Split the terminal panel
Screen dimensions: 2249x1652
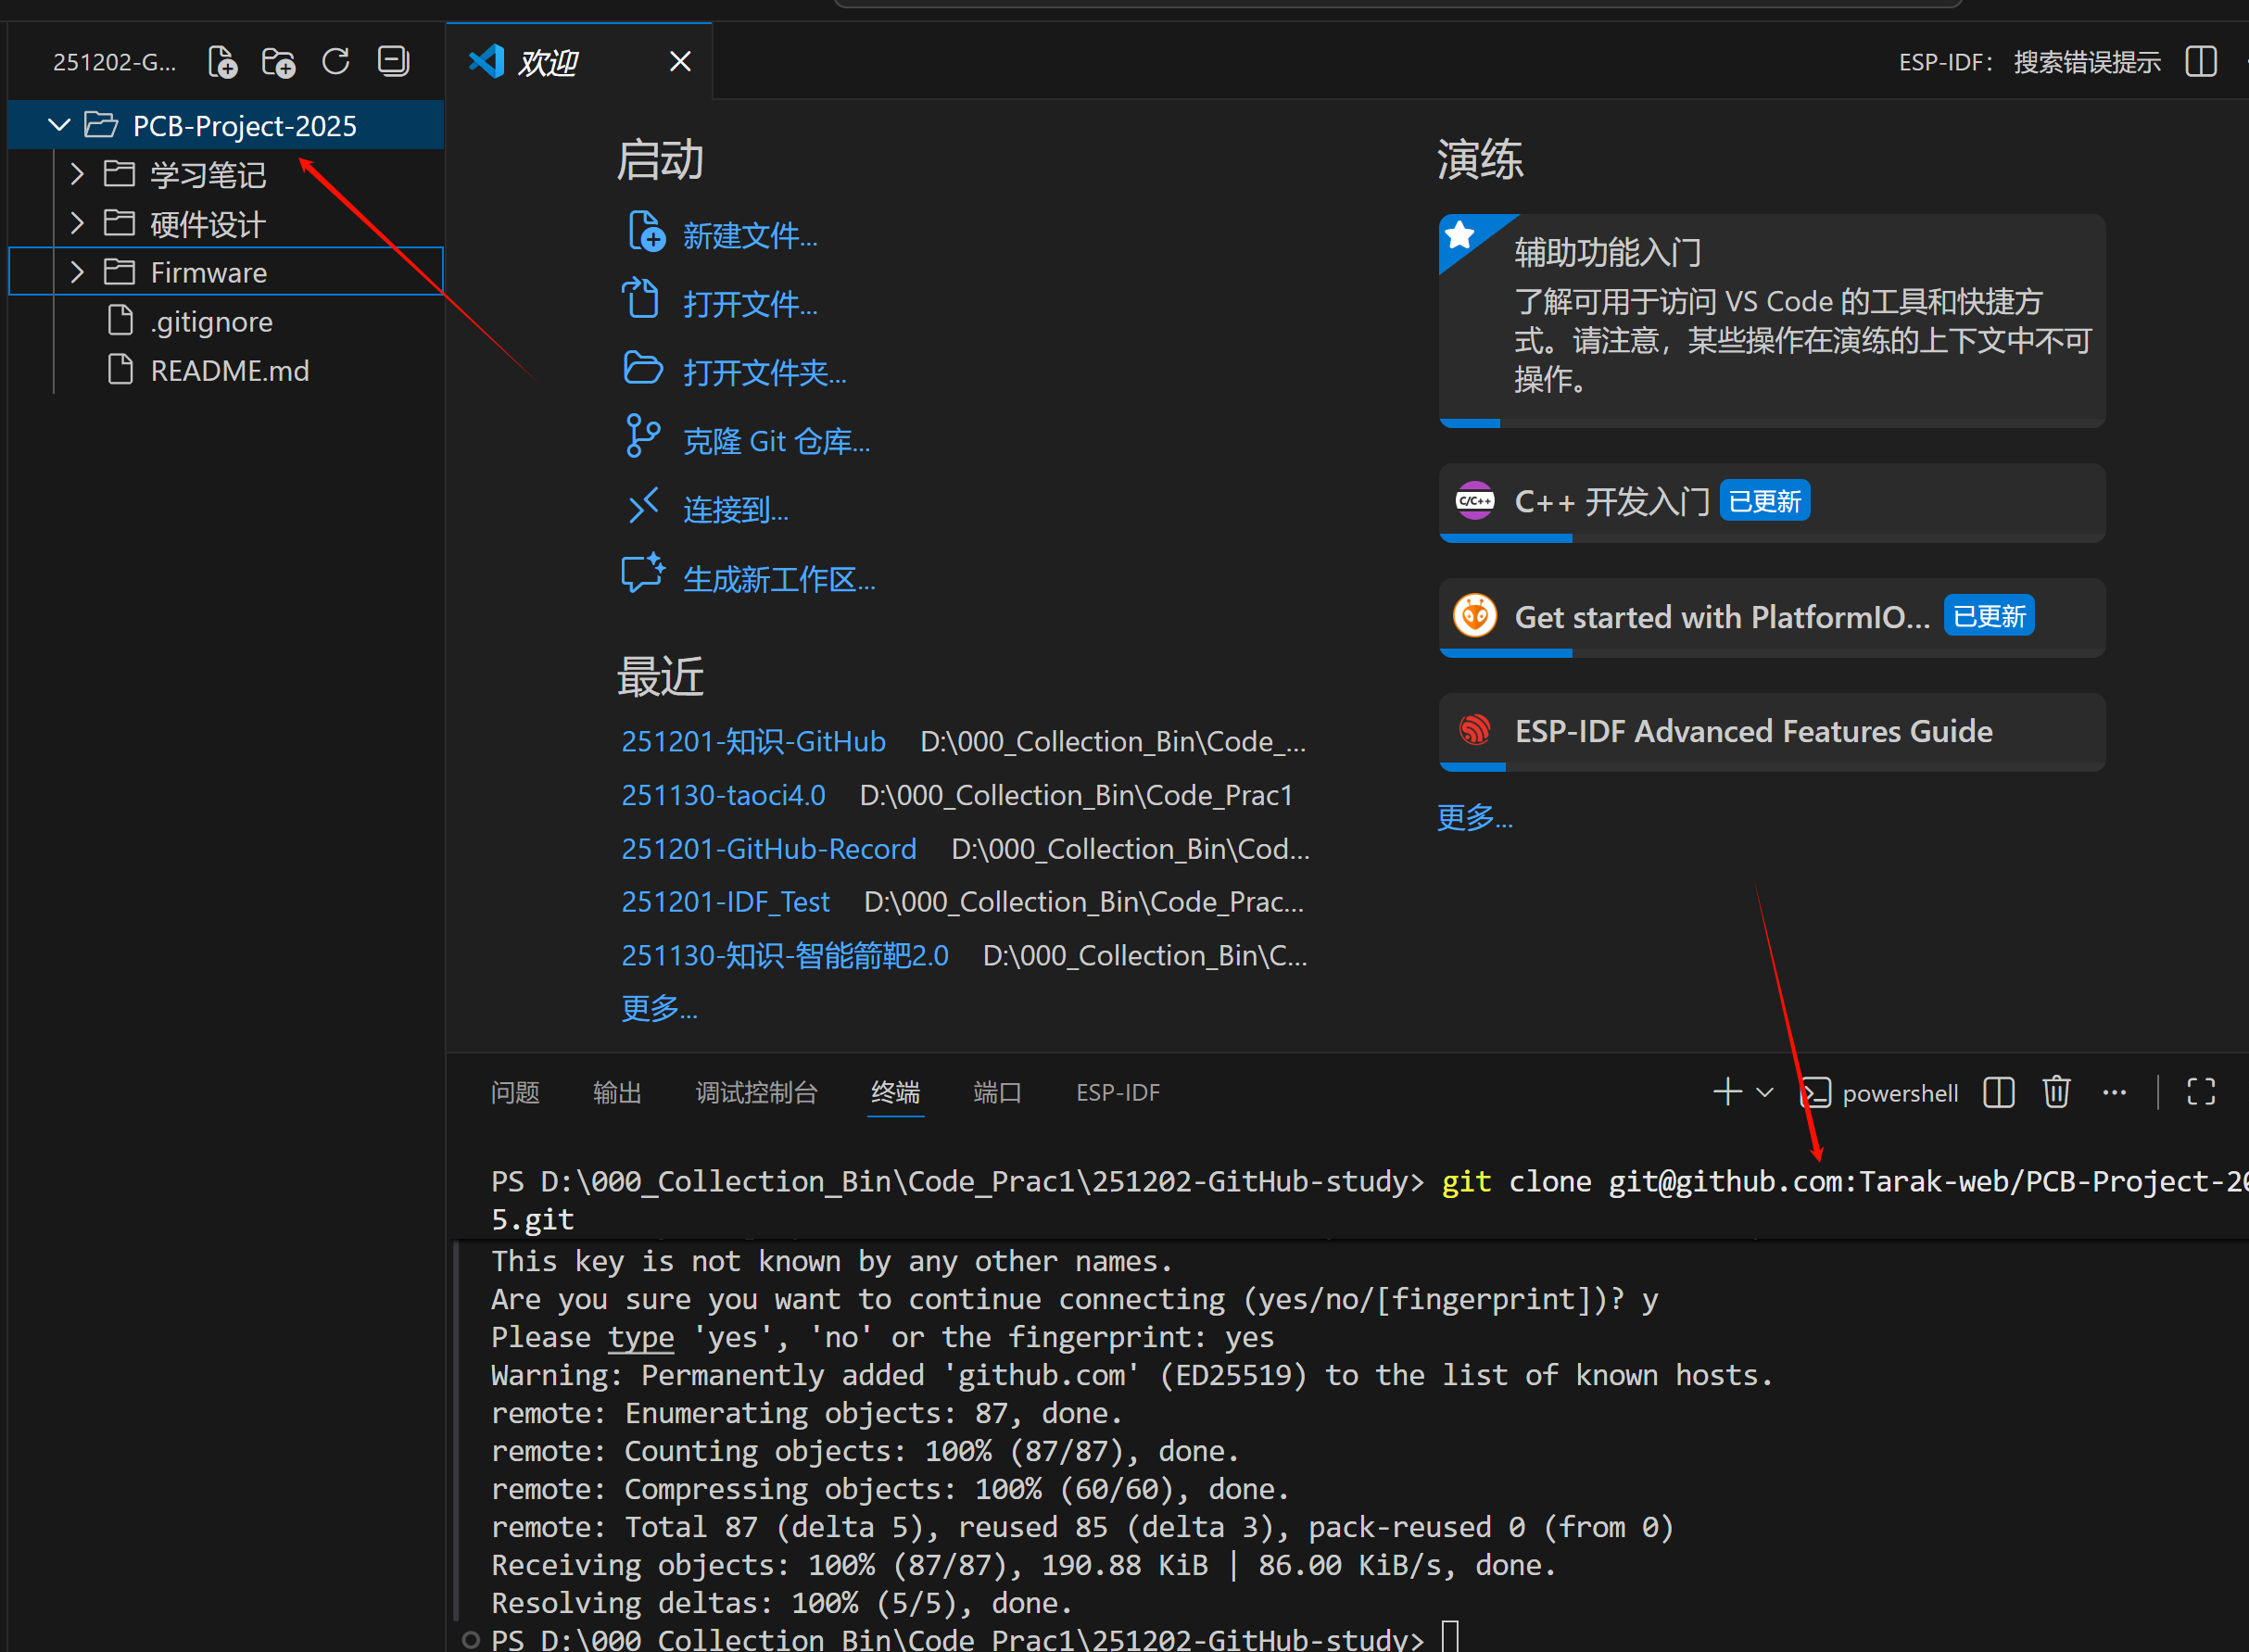coord(1998,1092)
